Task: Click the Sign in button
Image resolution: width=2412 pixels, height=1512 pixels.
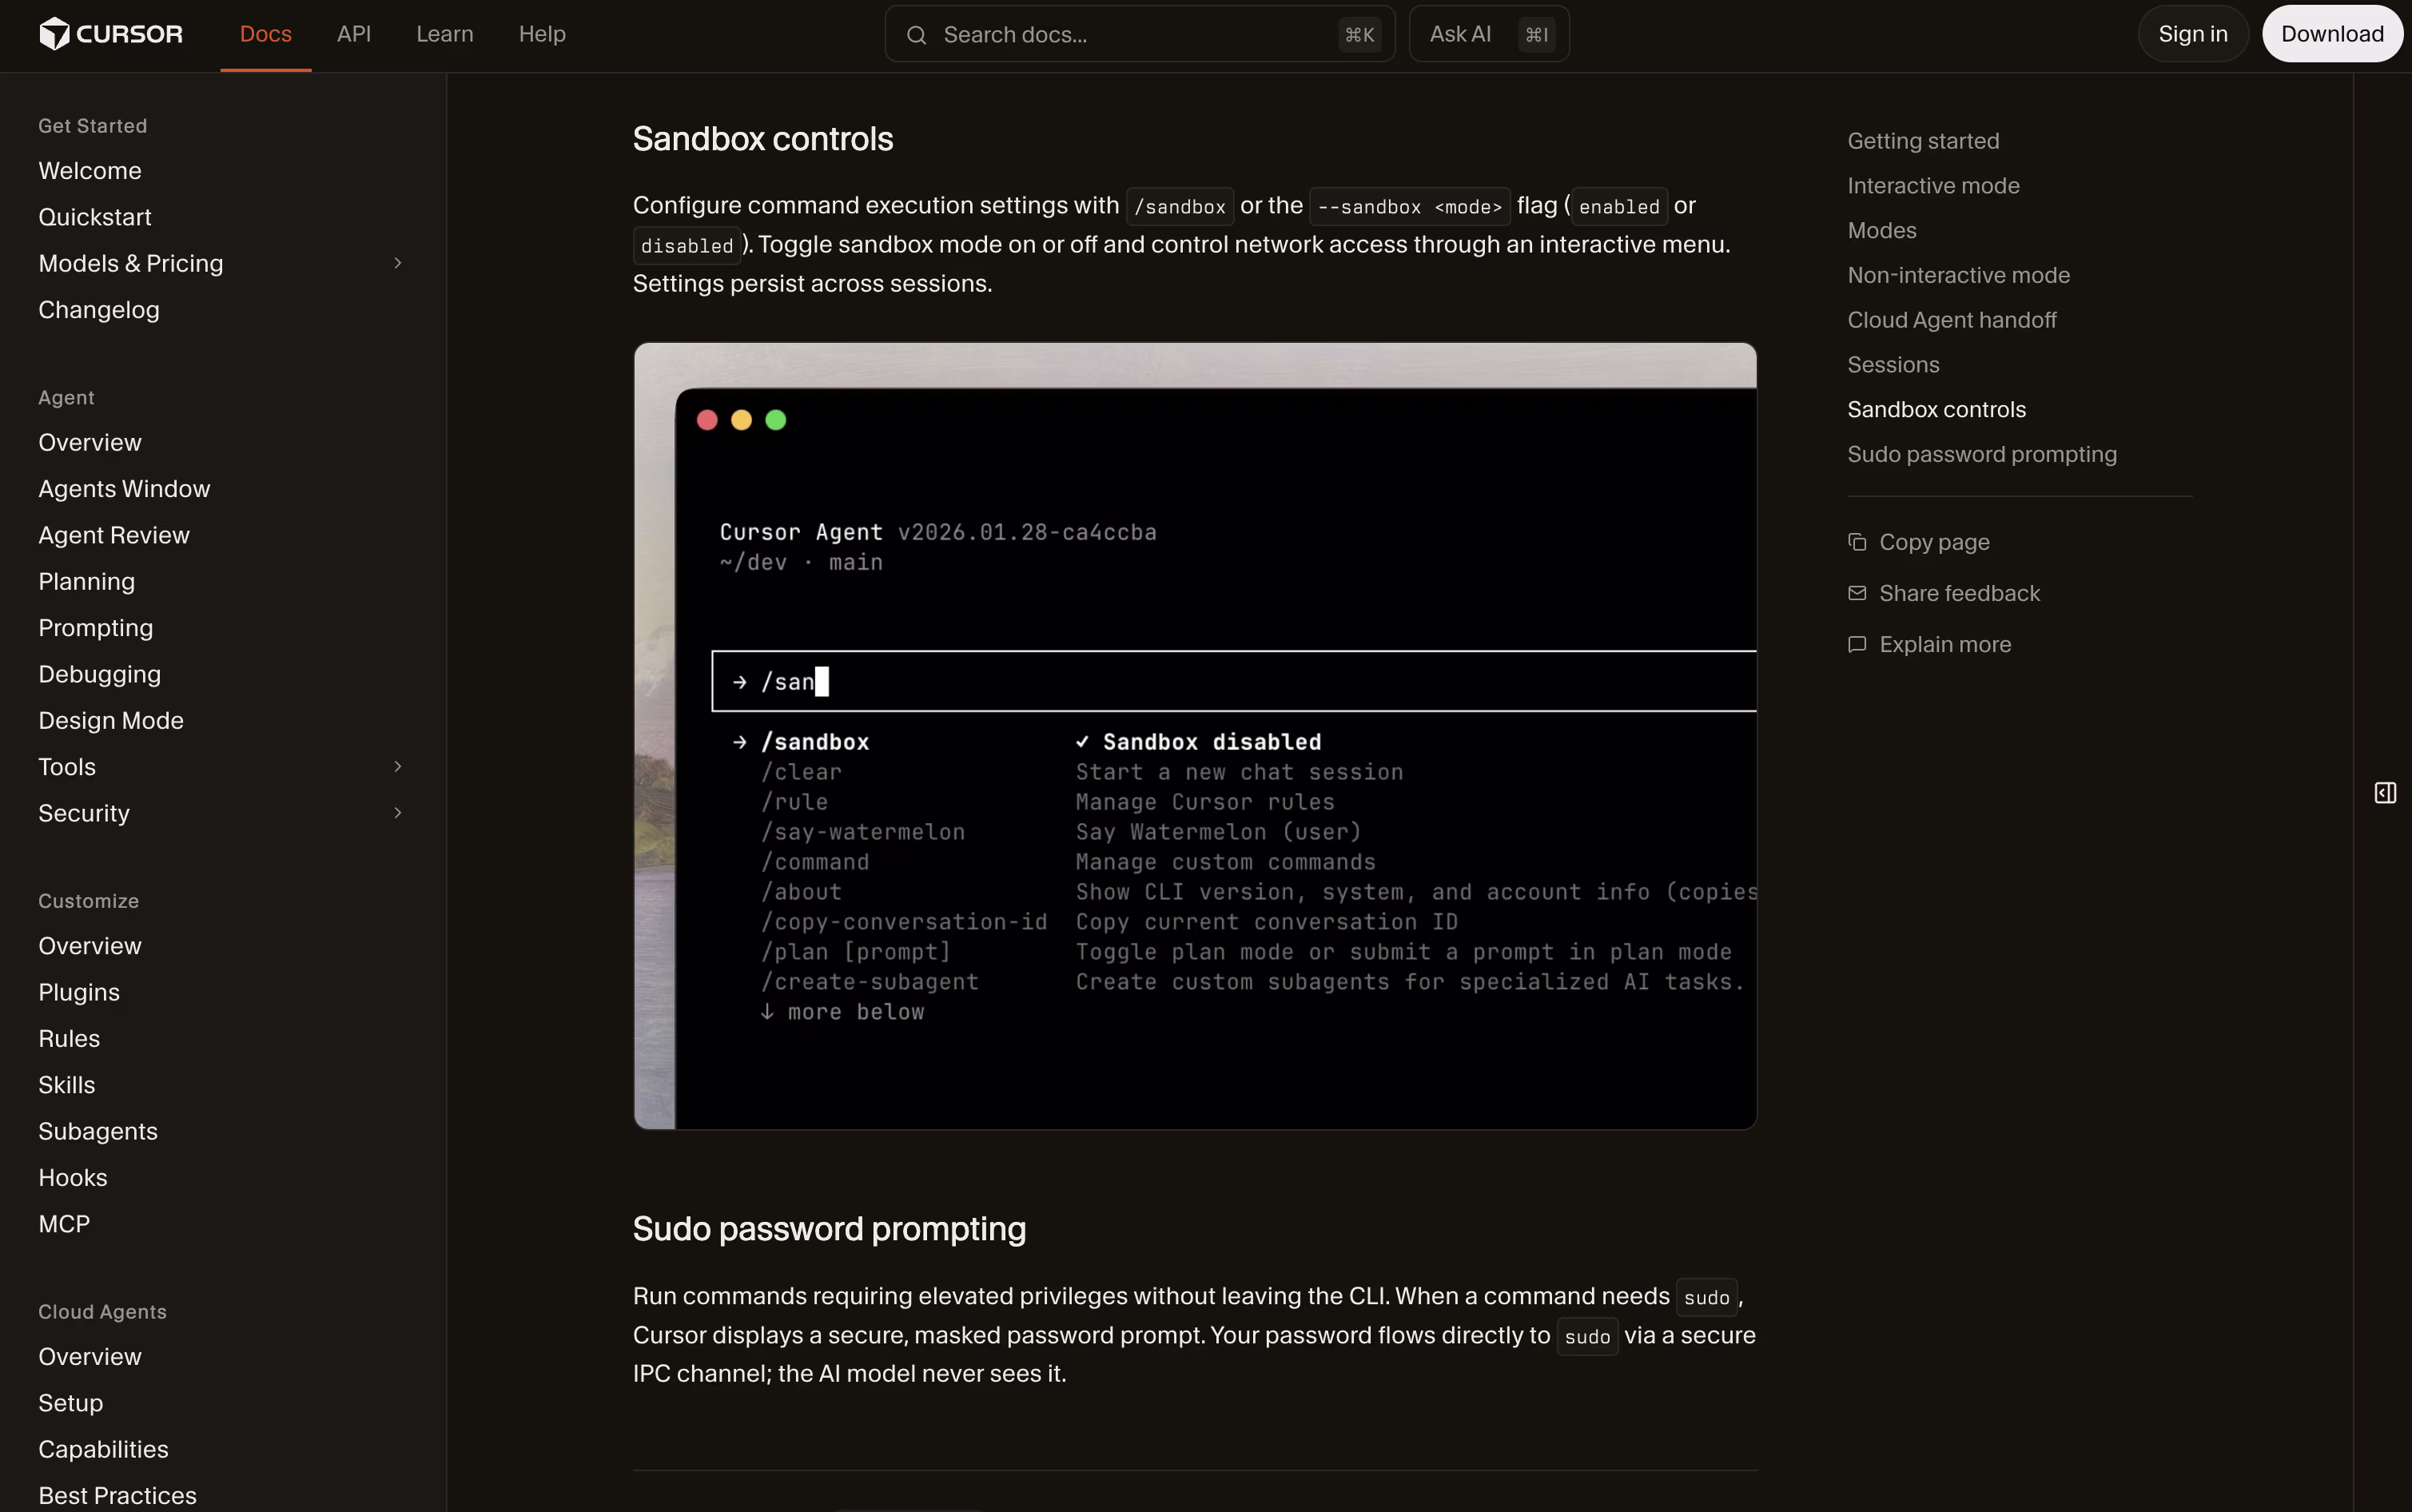Action: (2193, 34)
